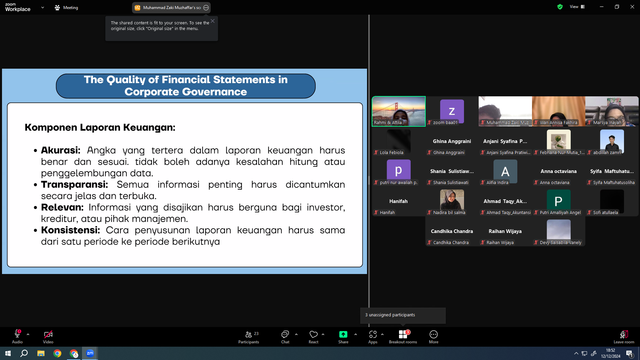The height and width of the screenshot is (360, 640).
Task: Click the Leave room icon
Action: (624, 337)
